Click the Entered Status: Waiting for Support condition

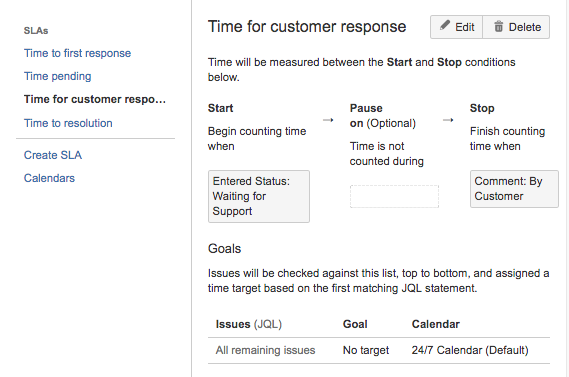click(259, 196)
